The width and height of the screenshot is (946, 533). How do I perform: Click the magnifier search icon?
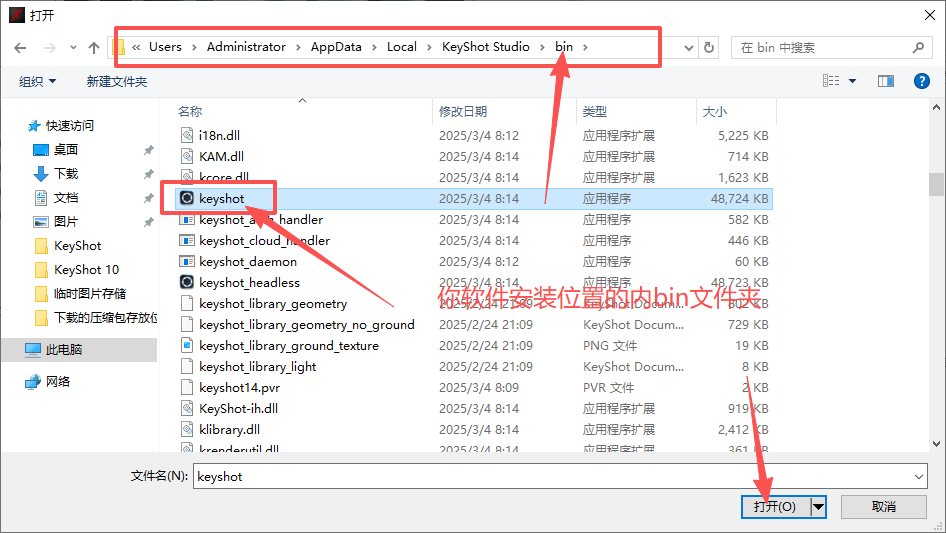[918, 47]
